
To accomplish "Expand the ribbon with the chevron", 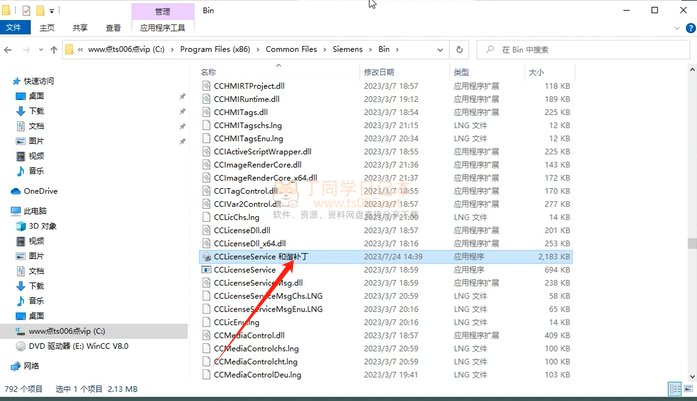I will point(677,28).
